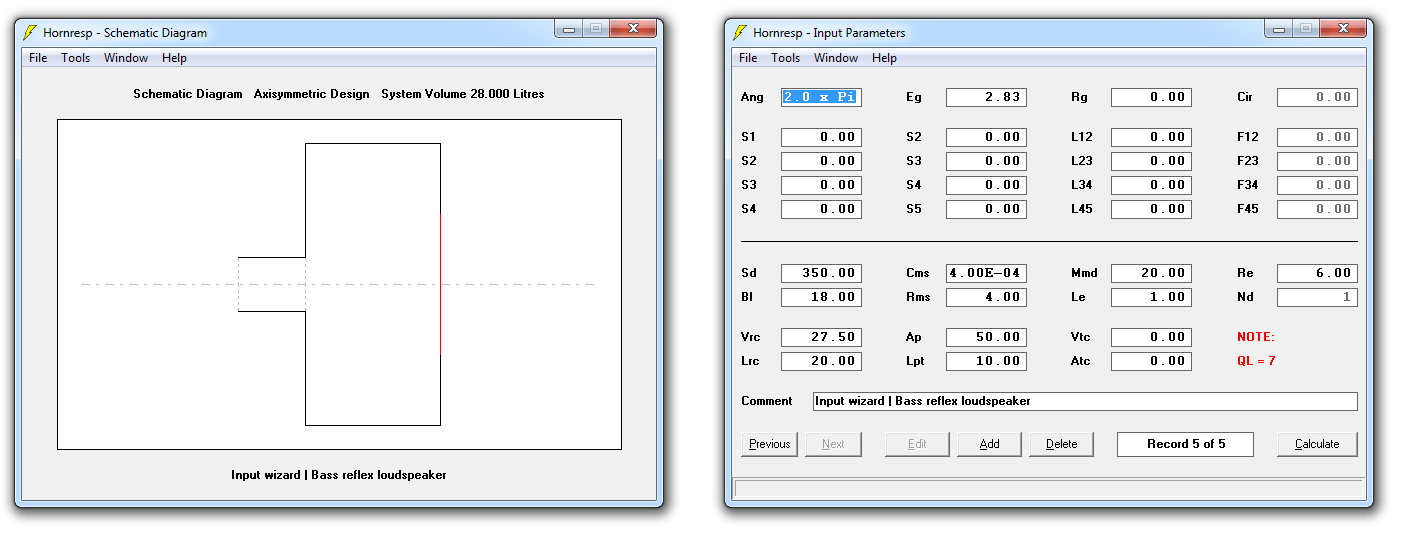
Task: Click the Cir input field
Action: click(1317, 97)
